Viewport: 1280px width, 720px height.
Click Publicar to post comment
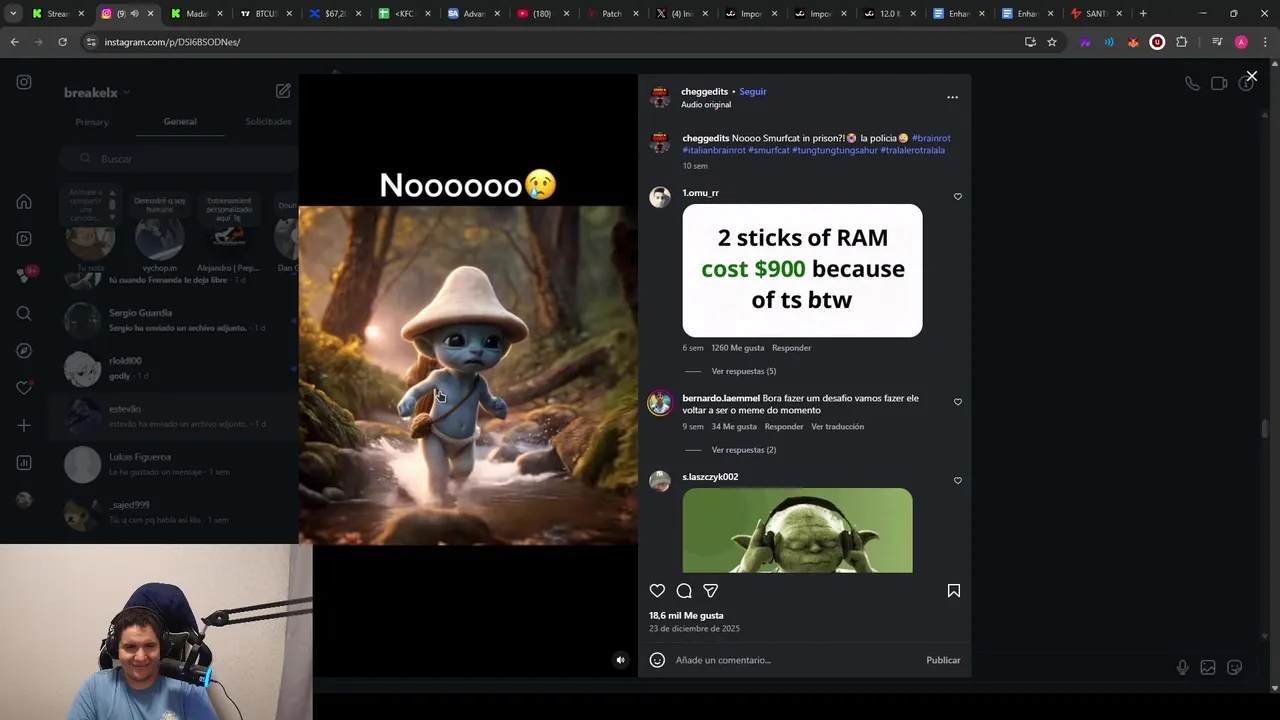coord(943,660)
